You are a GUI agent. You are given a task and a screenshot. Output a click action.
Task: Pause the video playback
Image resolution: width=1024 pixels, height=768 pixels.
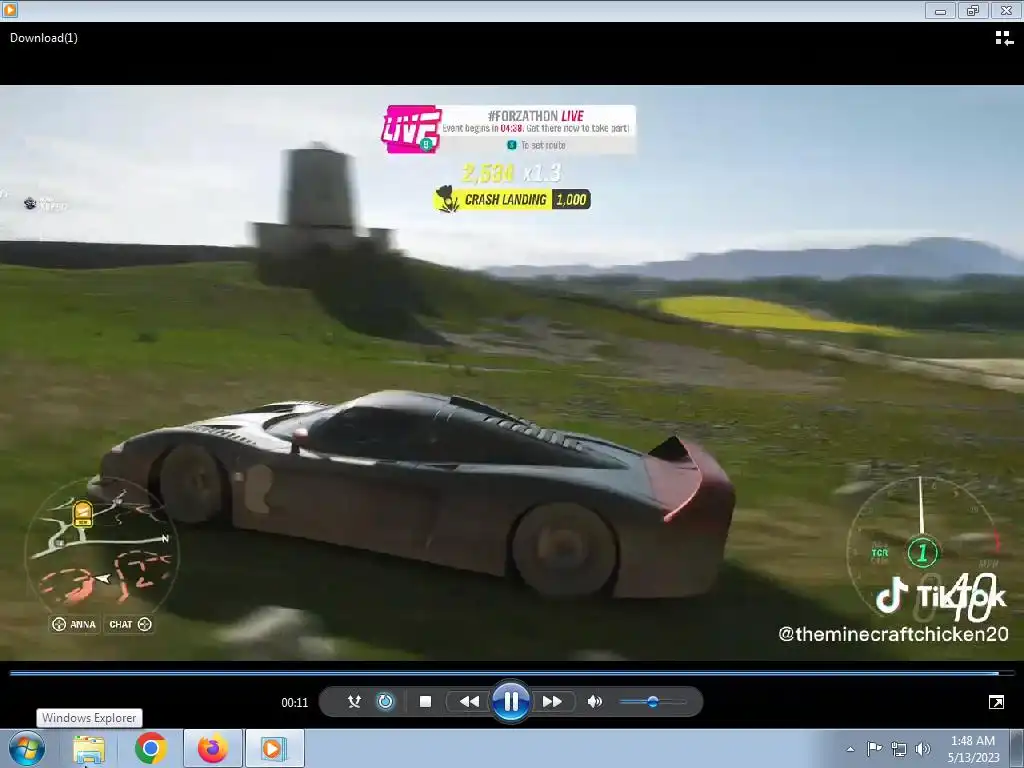[x=511, y=701]
